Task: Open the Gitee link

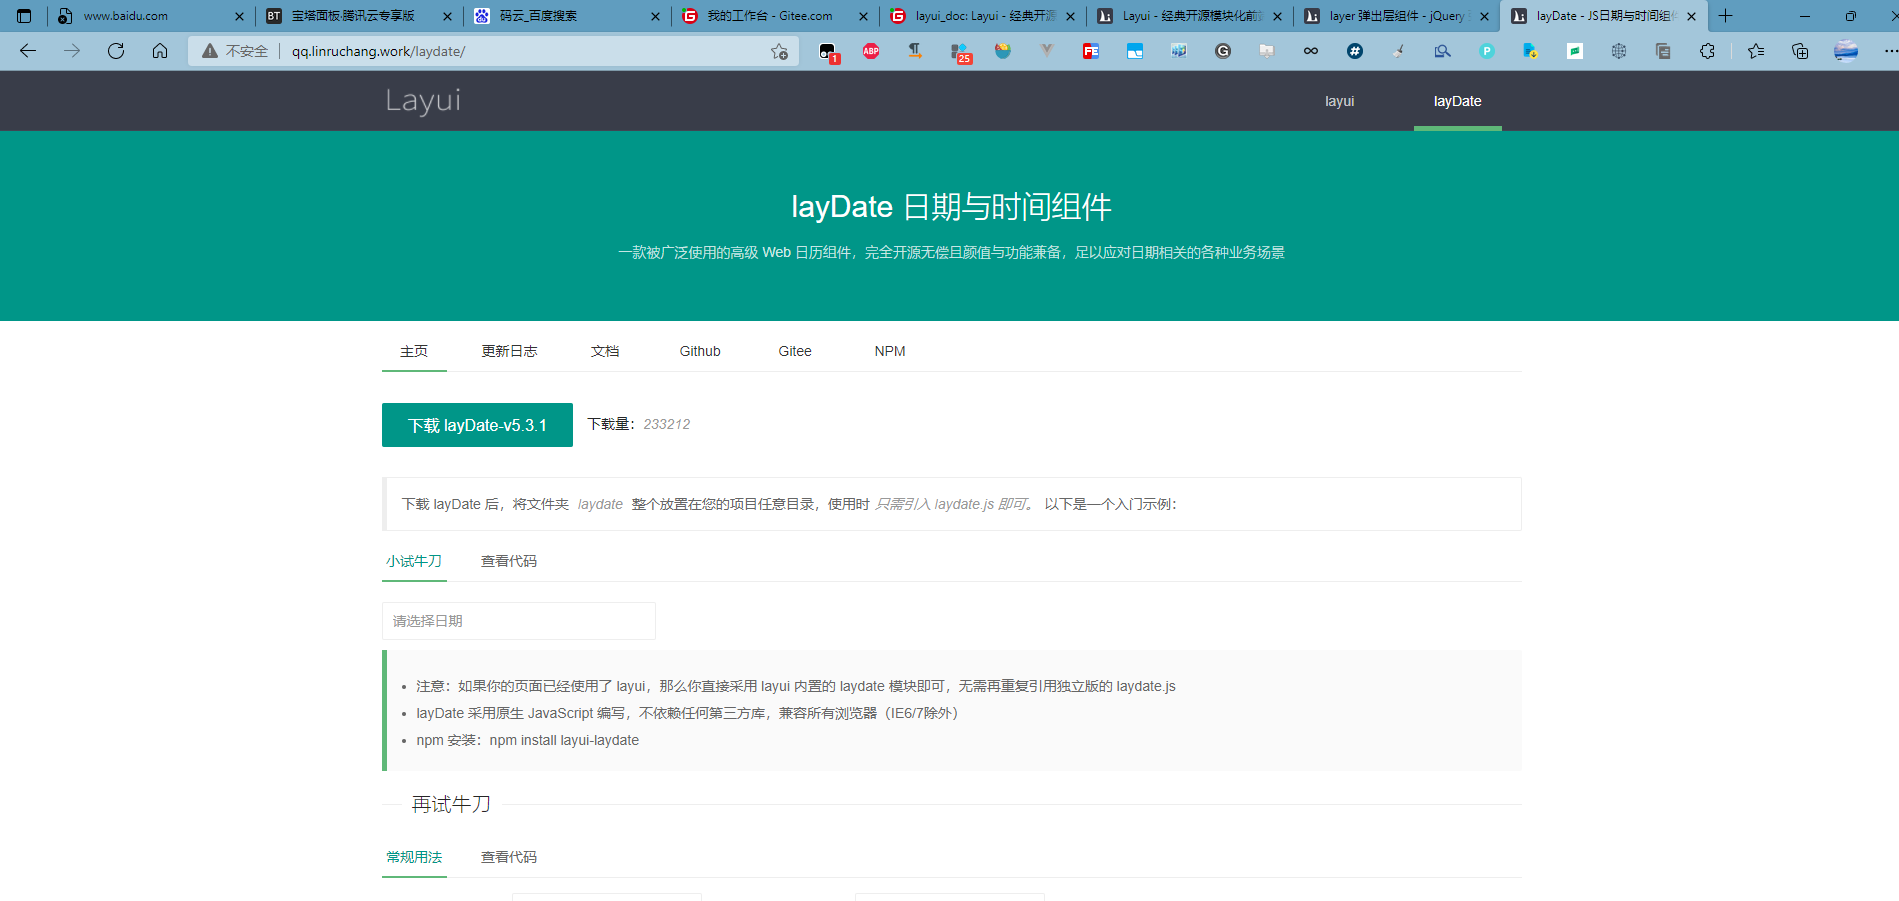Action: 795,351
